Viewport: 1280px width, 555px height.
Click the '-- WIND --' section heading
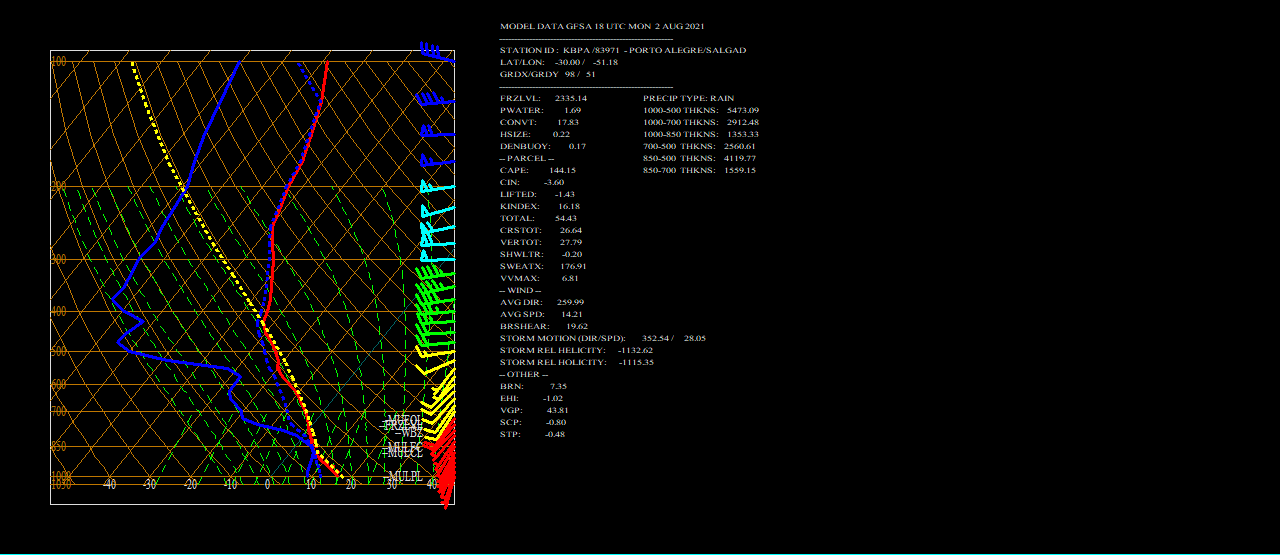521,290
